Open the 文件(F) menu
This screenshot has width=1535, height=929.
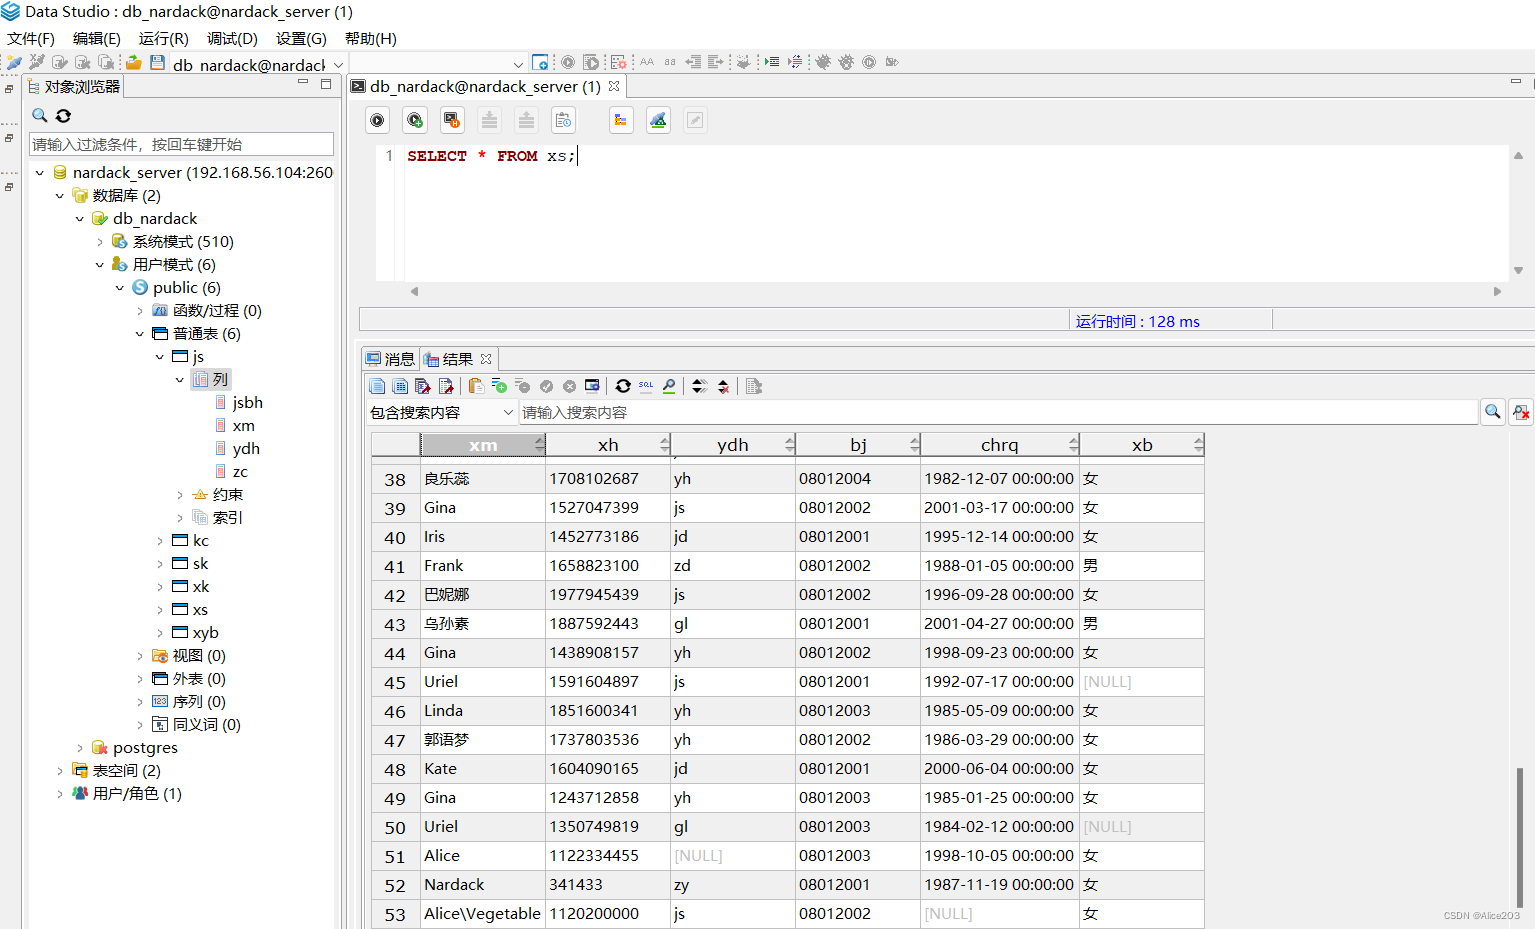31,38
